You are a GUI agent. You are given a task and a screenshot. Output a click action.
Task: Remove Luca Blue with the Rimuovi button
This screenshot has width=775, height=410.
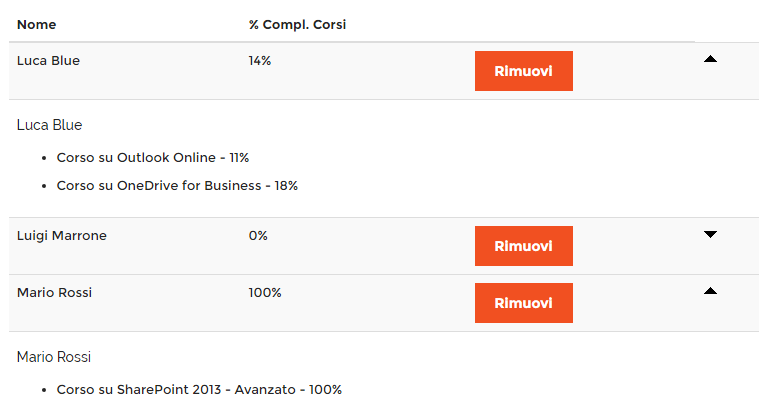[524, 71]
